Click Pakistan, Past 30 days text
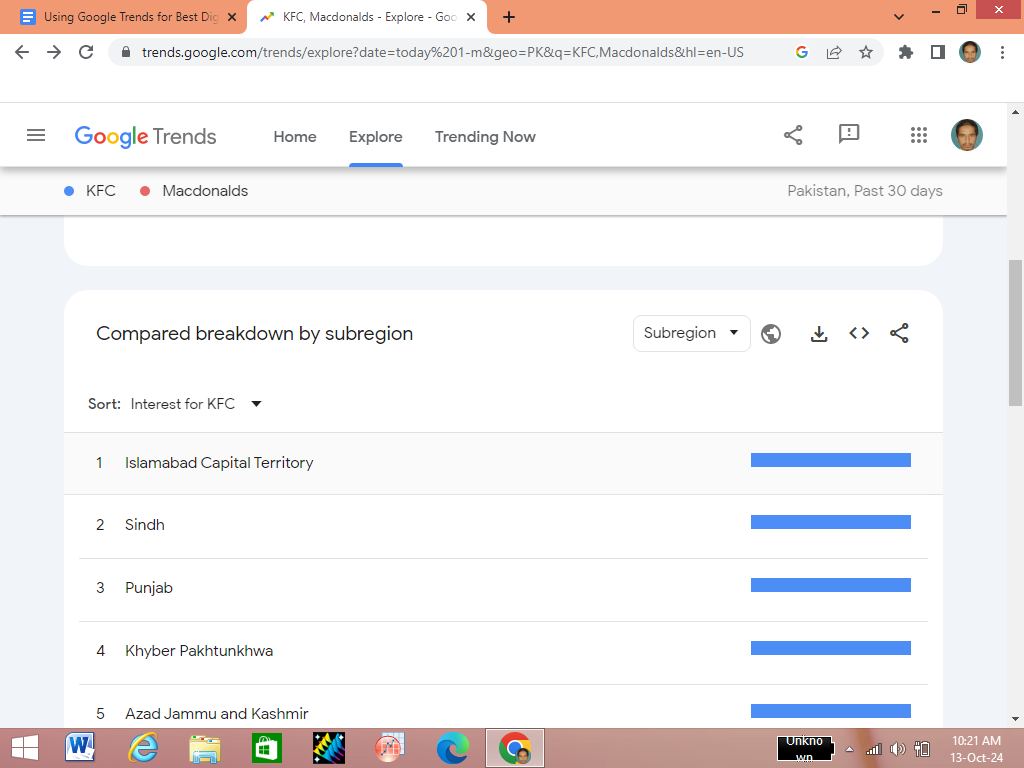This screenshot has width=1024, height=768. (865, 191)
